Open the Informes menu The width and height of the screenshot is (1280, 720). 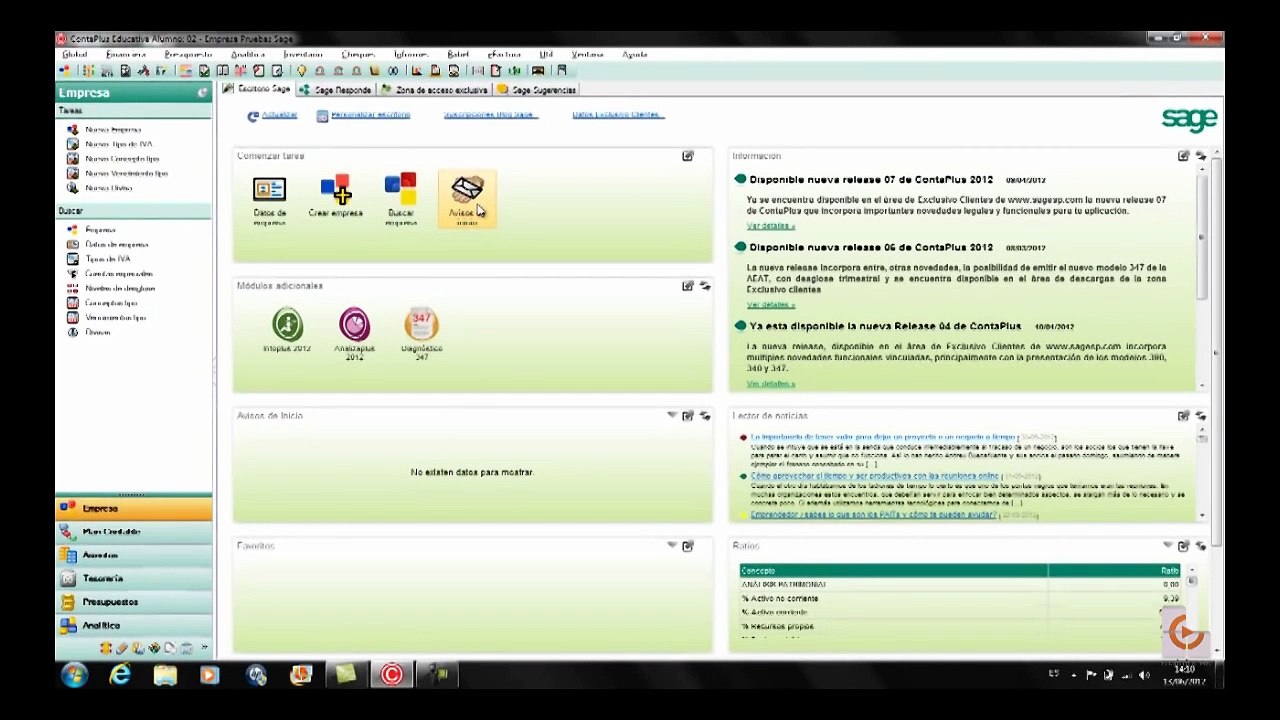(410, 54)
